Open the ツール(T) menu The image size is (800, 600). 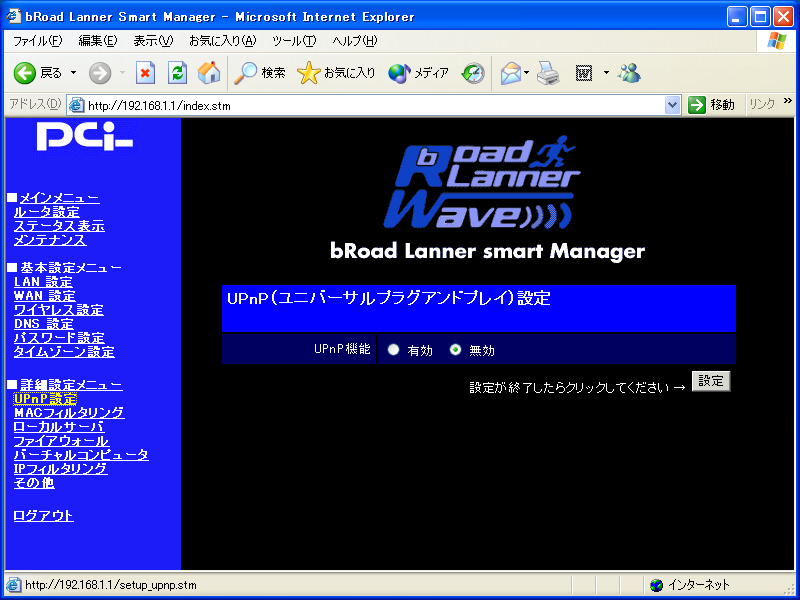294,41
